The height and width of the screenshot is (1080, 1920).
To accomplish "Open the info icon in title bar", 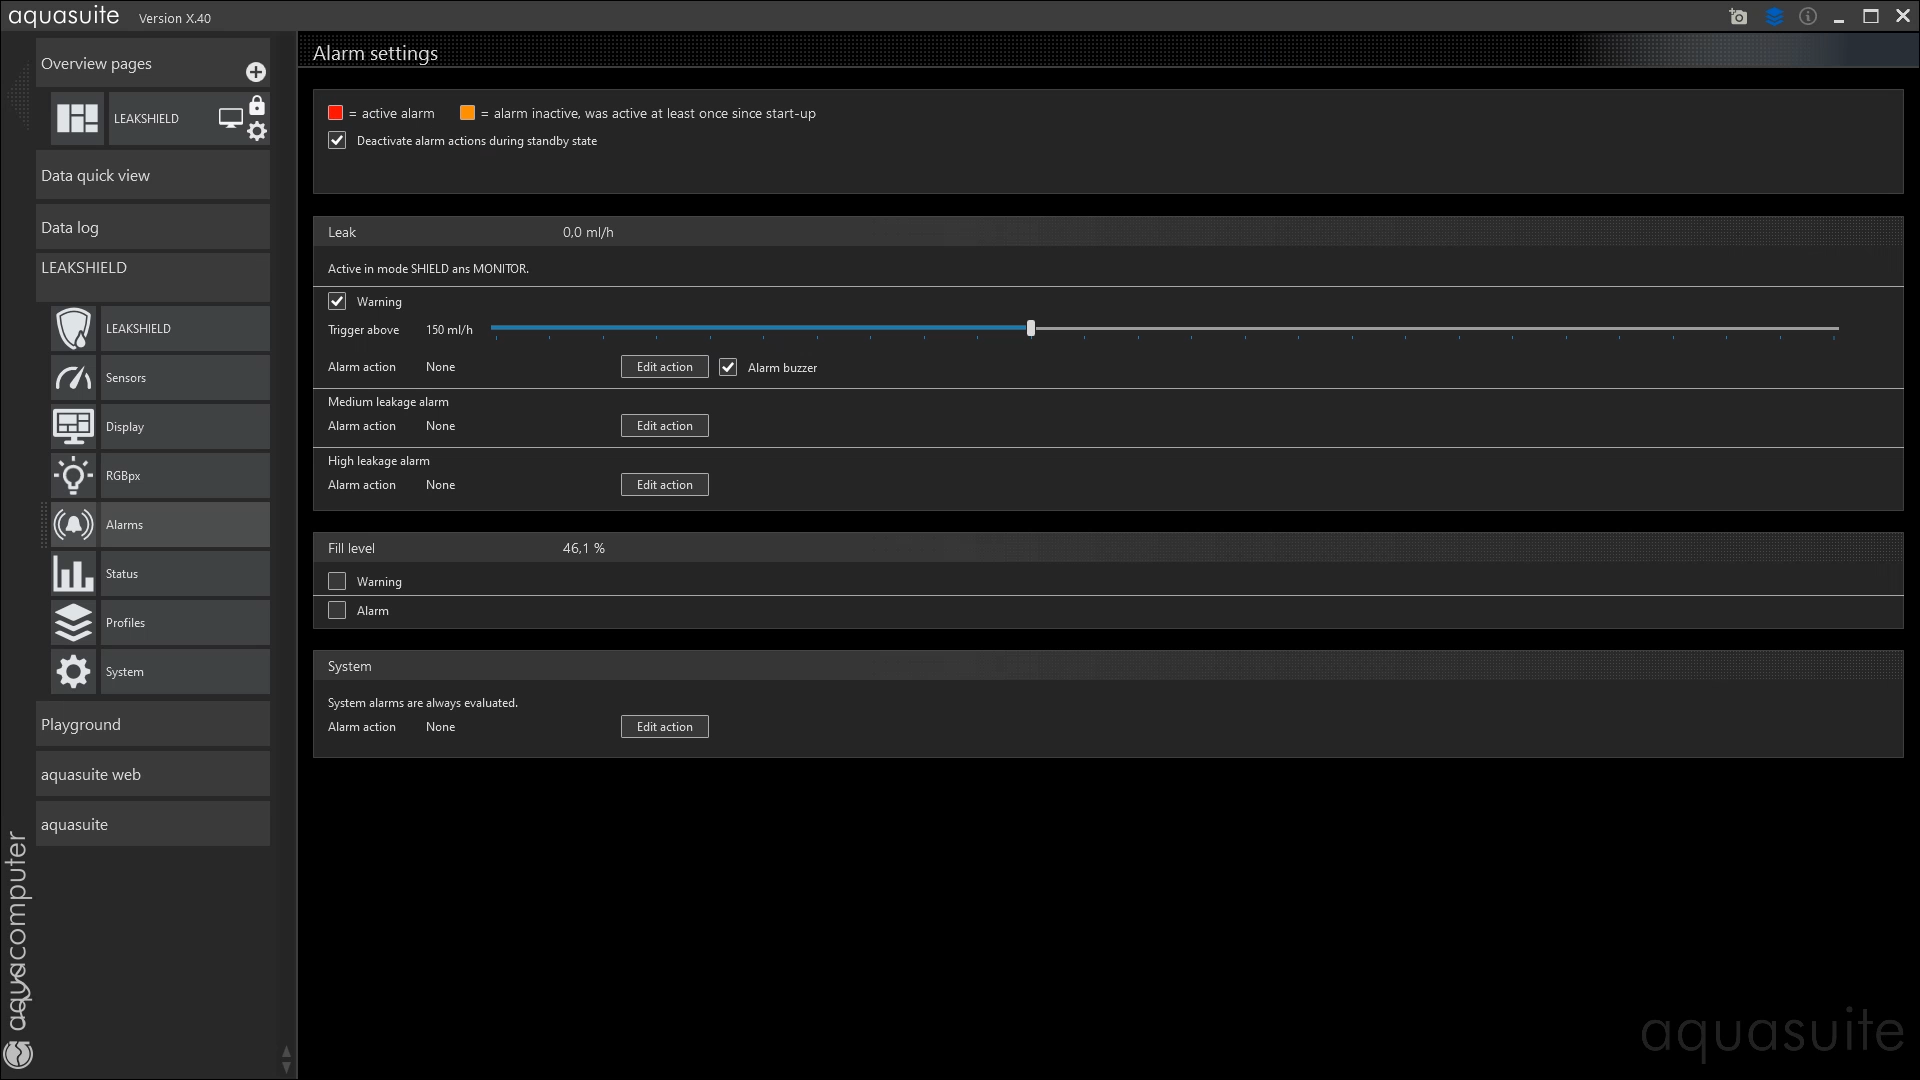I will 1808,16.
